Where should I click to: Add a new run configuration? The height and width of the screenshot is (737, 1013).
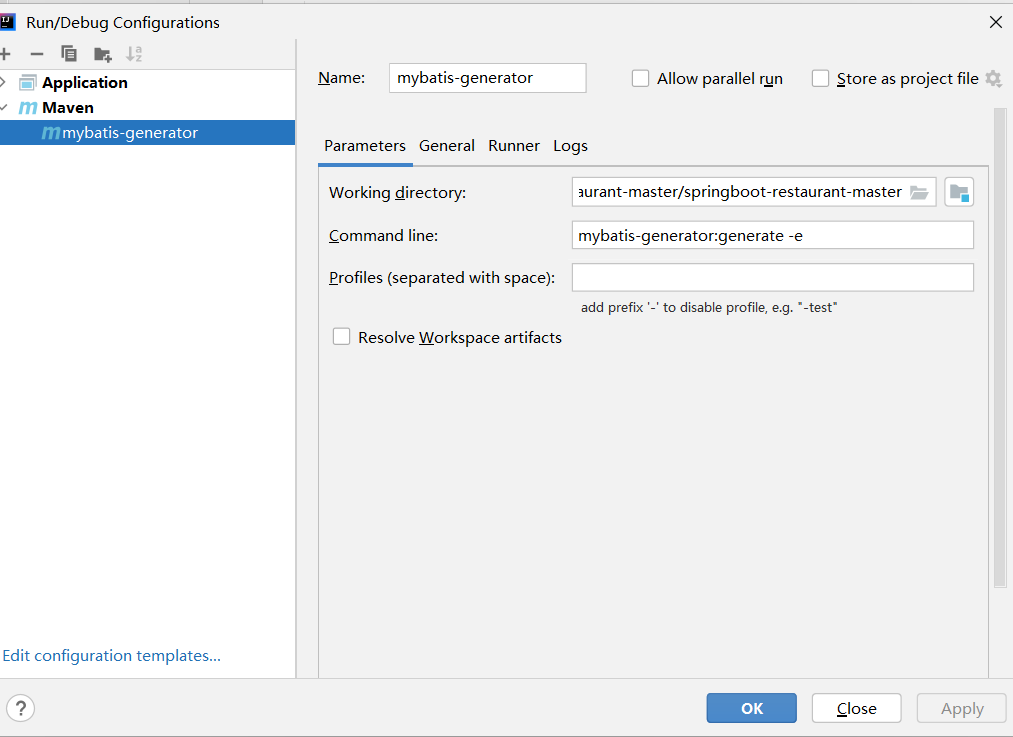[5, 54]
